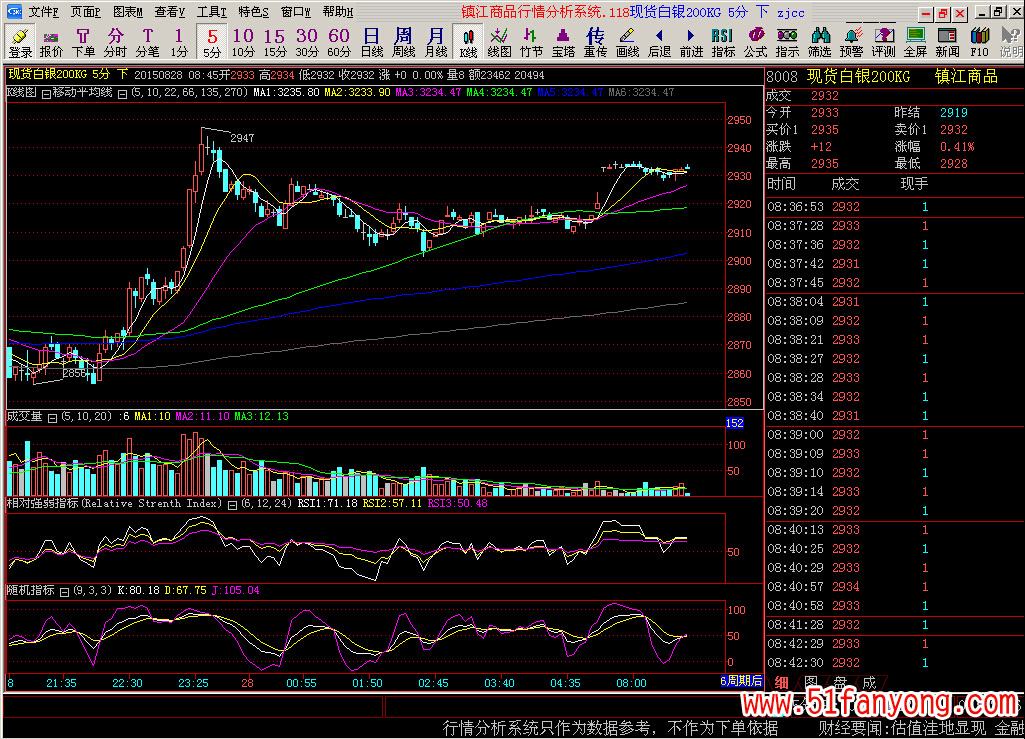The width and height of the screenshot is (1025, 739).
Task: Collapse the 移动平均线 moving average indicator box
Action: 46,94
